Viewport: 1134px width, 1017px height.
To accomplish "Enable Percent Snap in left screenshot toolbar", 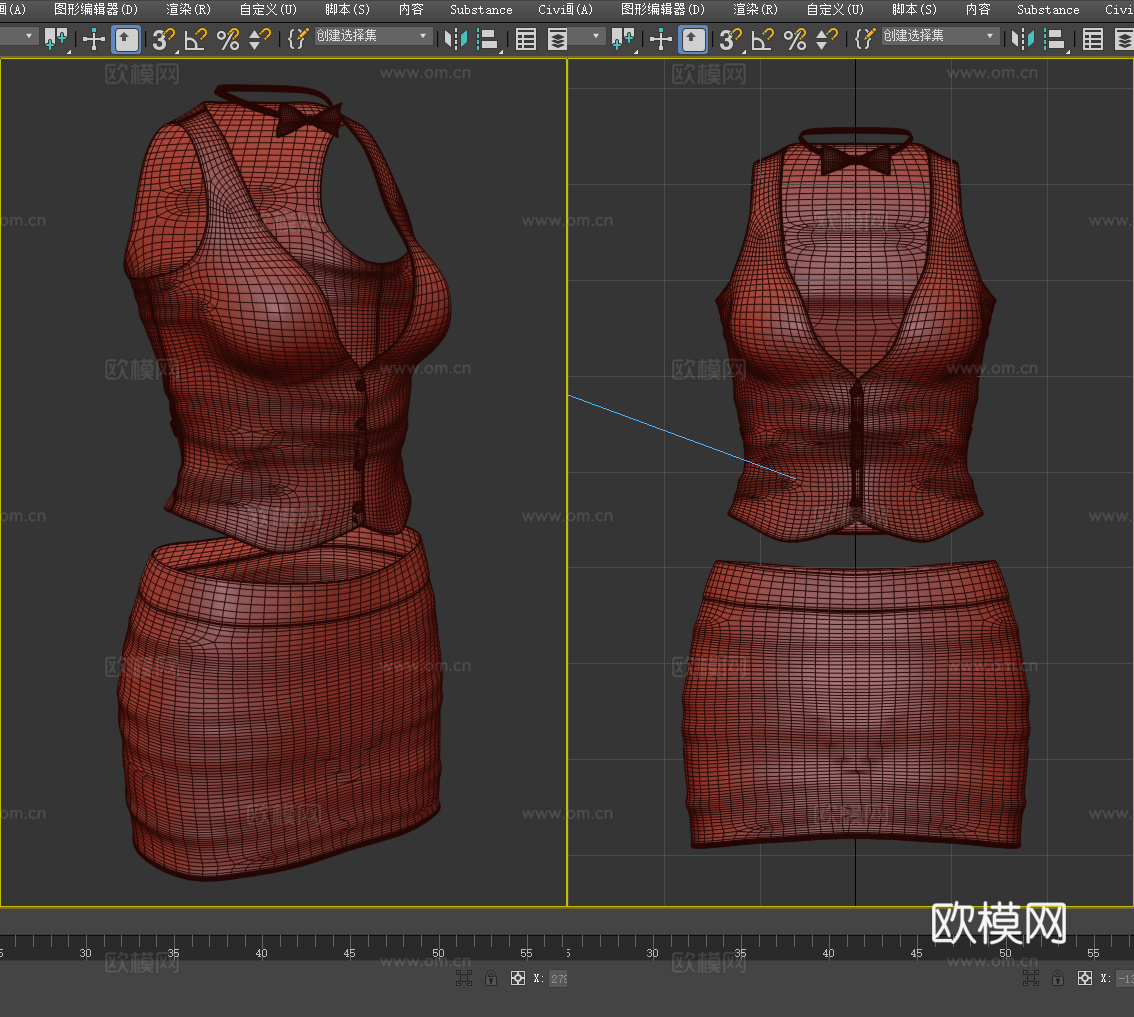I will point(228,39).
